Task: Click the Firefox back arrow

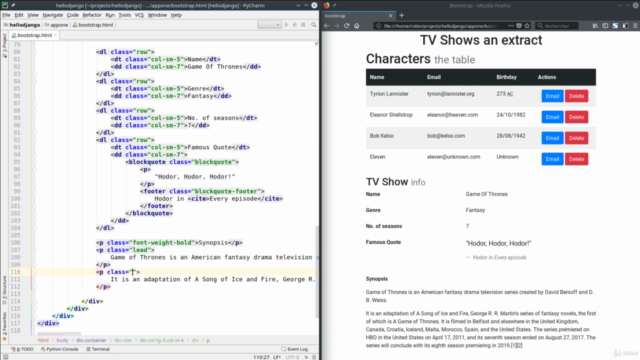Action: [327, 26]
